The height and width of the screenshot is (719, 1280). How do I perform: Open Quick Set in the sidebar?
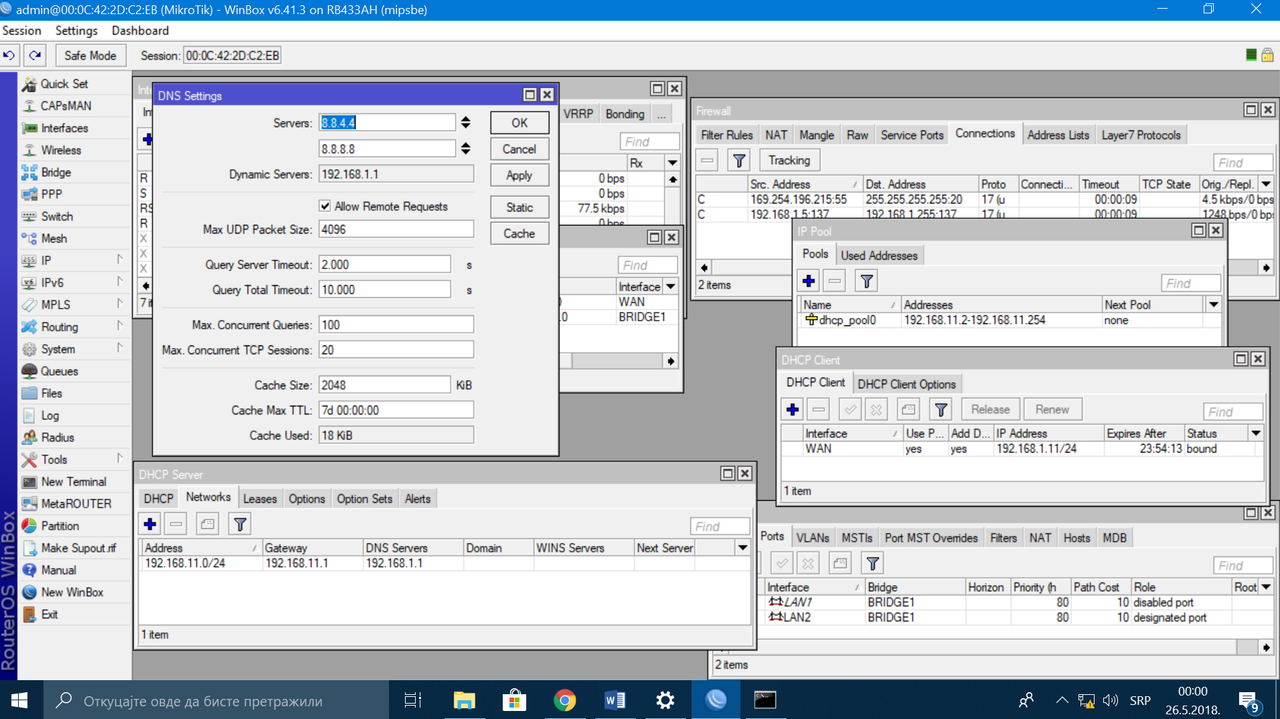64,84
